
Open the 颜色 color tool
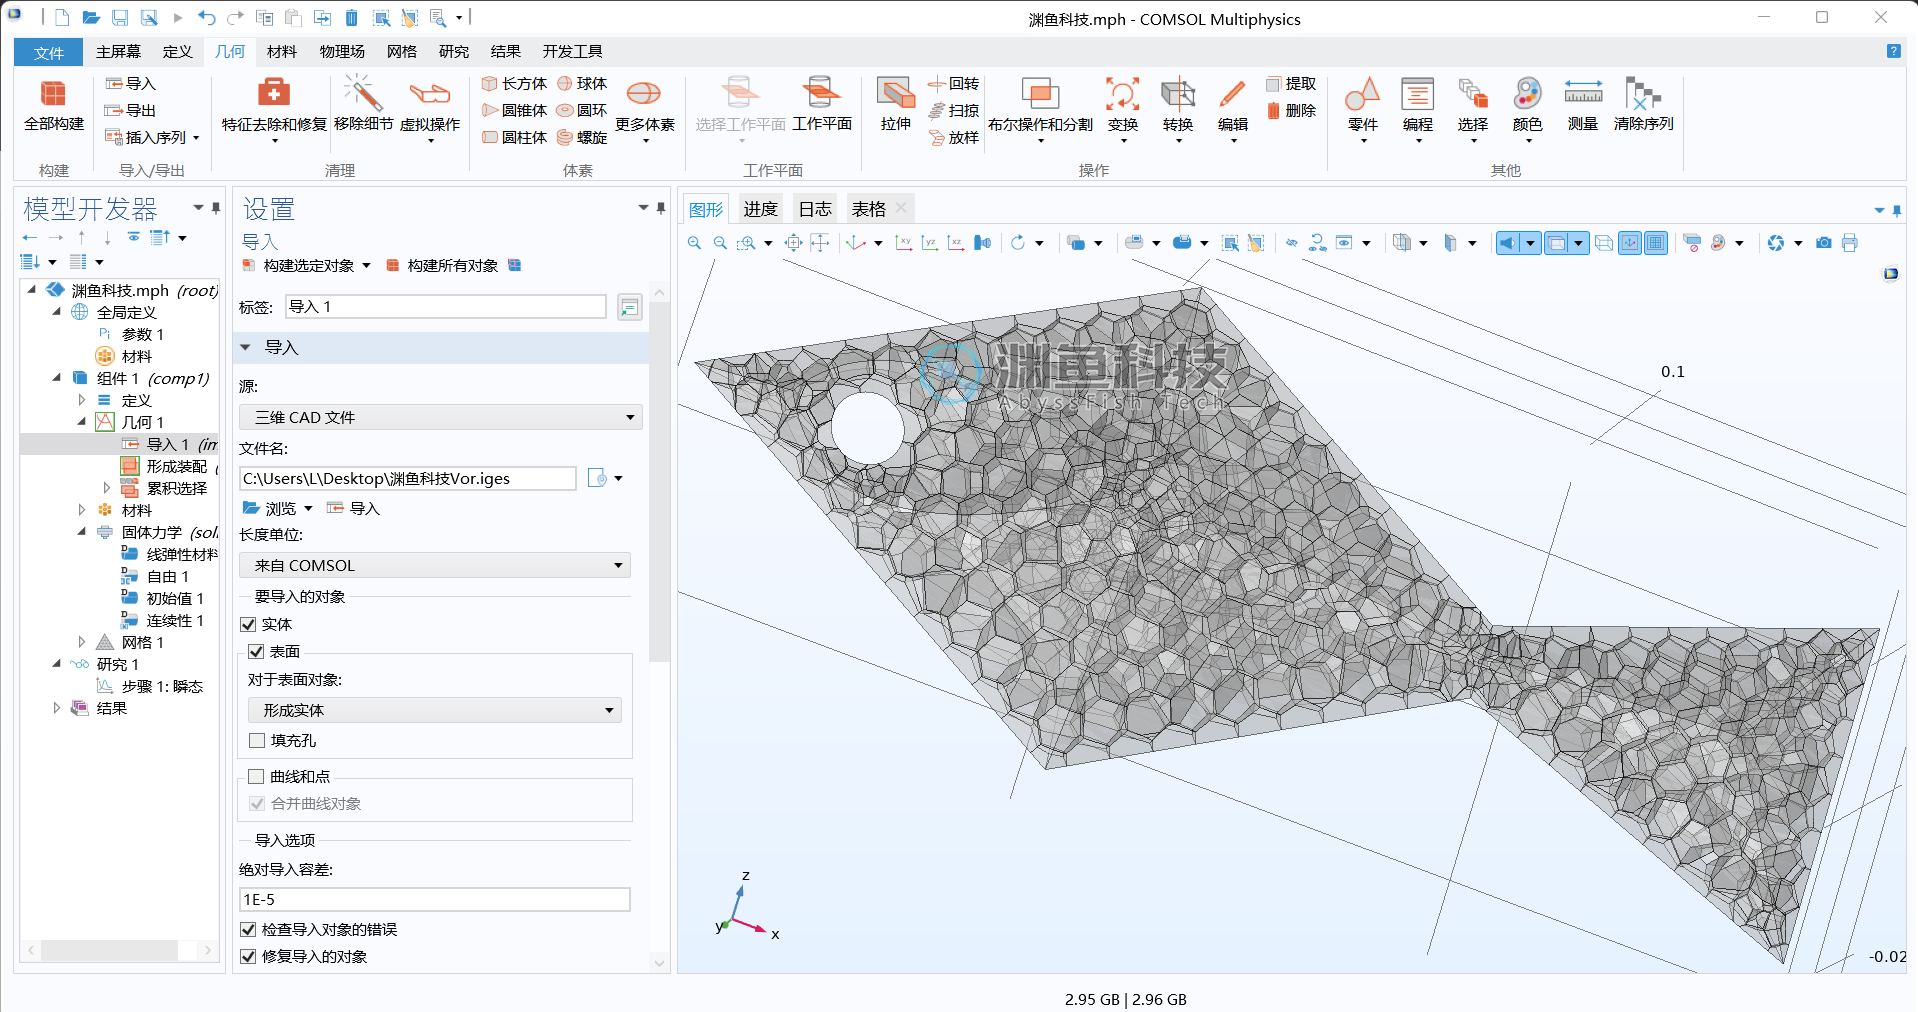1528,109
